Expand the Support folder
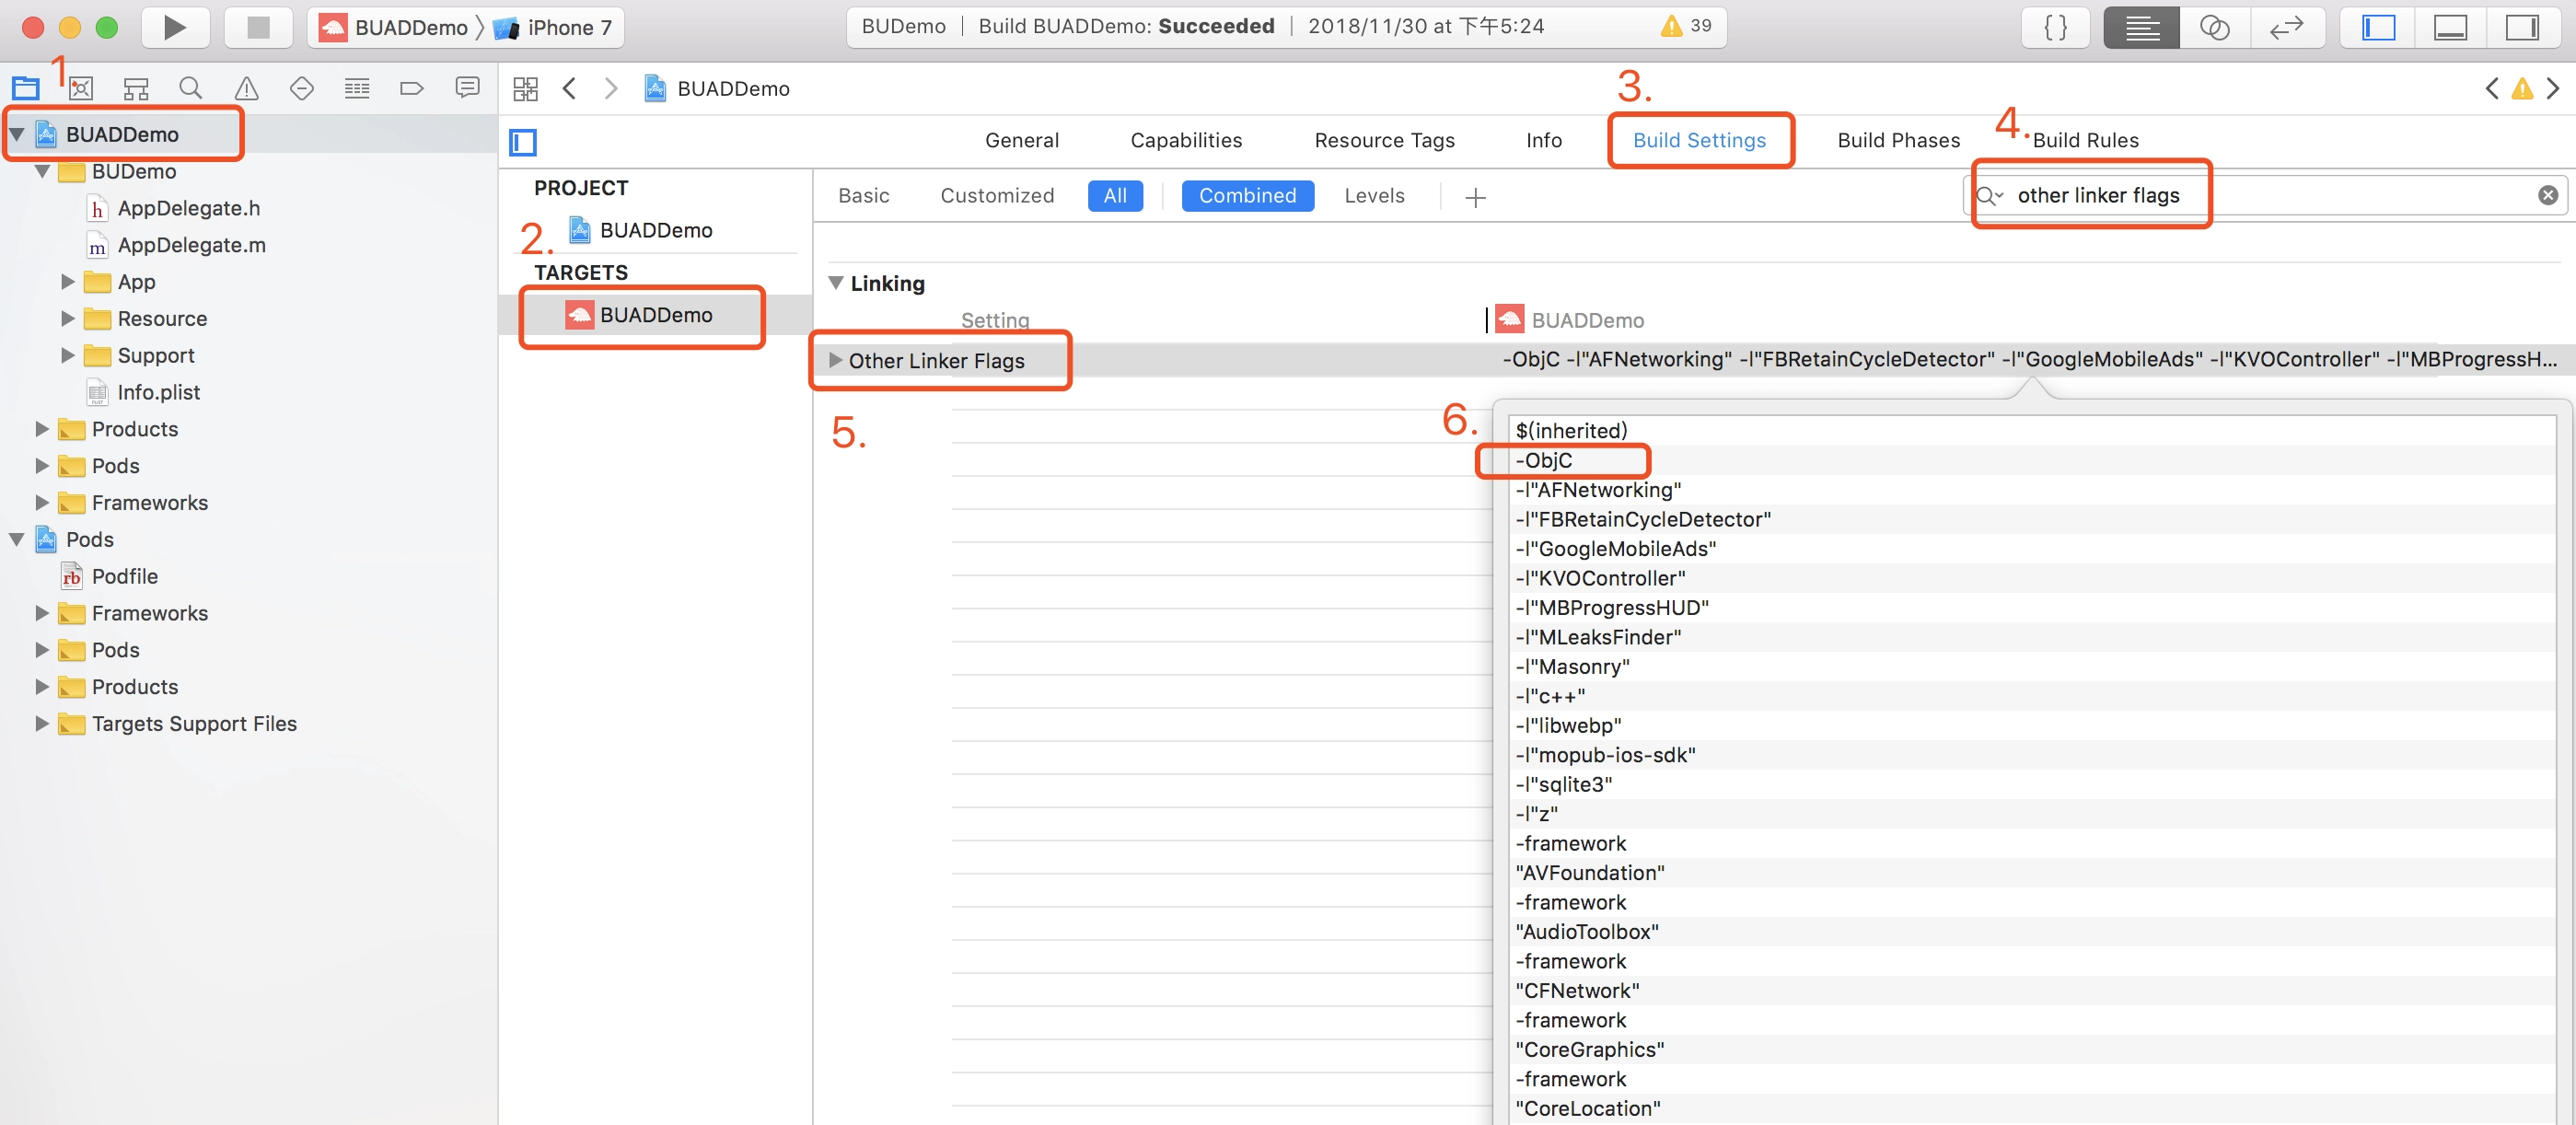Image resolution: width=2576 pixels, height=1125 pixels. tap(68, 356)
